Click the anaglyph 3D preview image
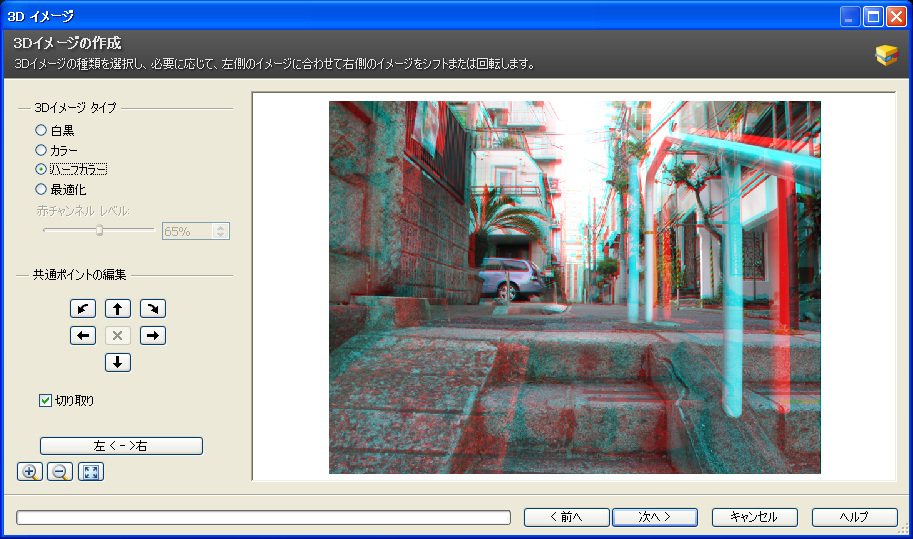913x539 pixels. point(575,287)
